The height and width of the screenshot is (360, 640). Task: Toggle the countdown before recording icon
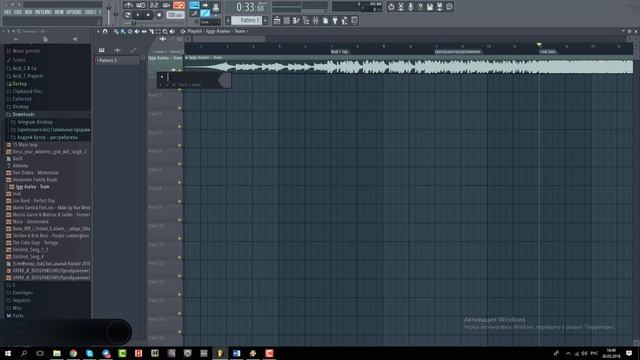[154, 5]
